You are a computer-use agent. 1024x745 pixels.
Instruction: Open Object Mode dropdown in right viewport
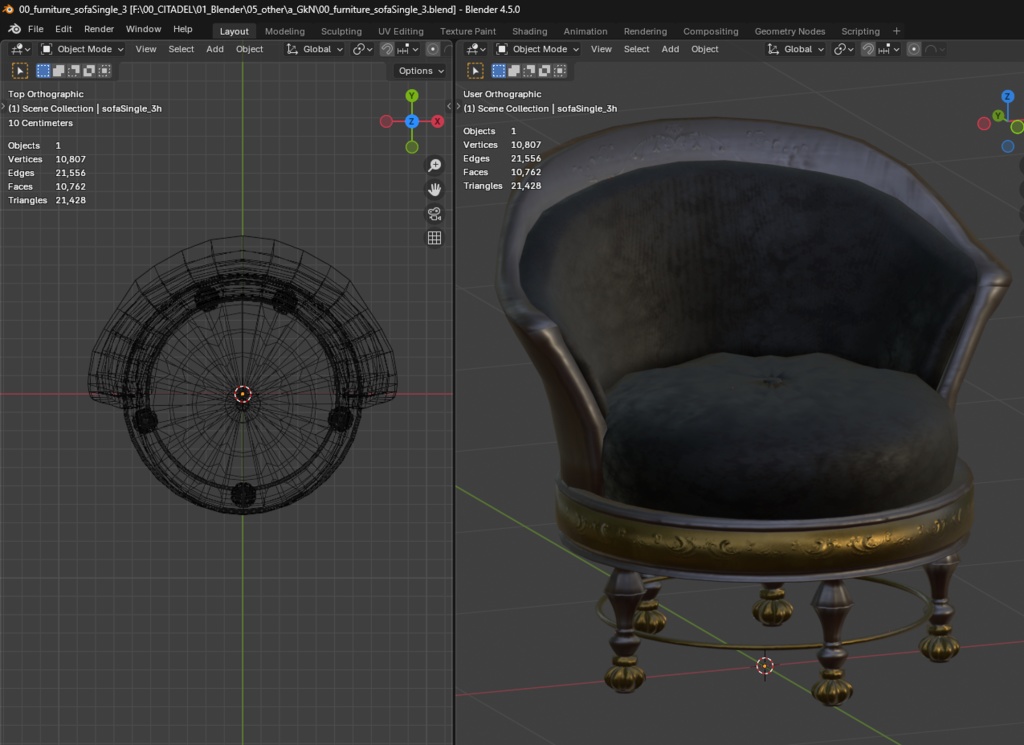[537, 49]
